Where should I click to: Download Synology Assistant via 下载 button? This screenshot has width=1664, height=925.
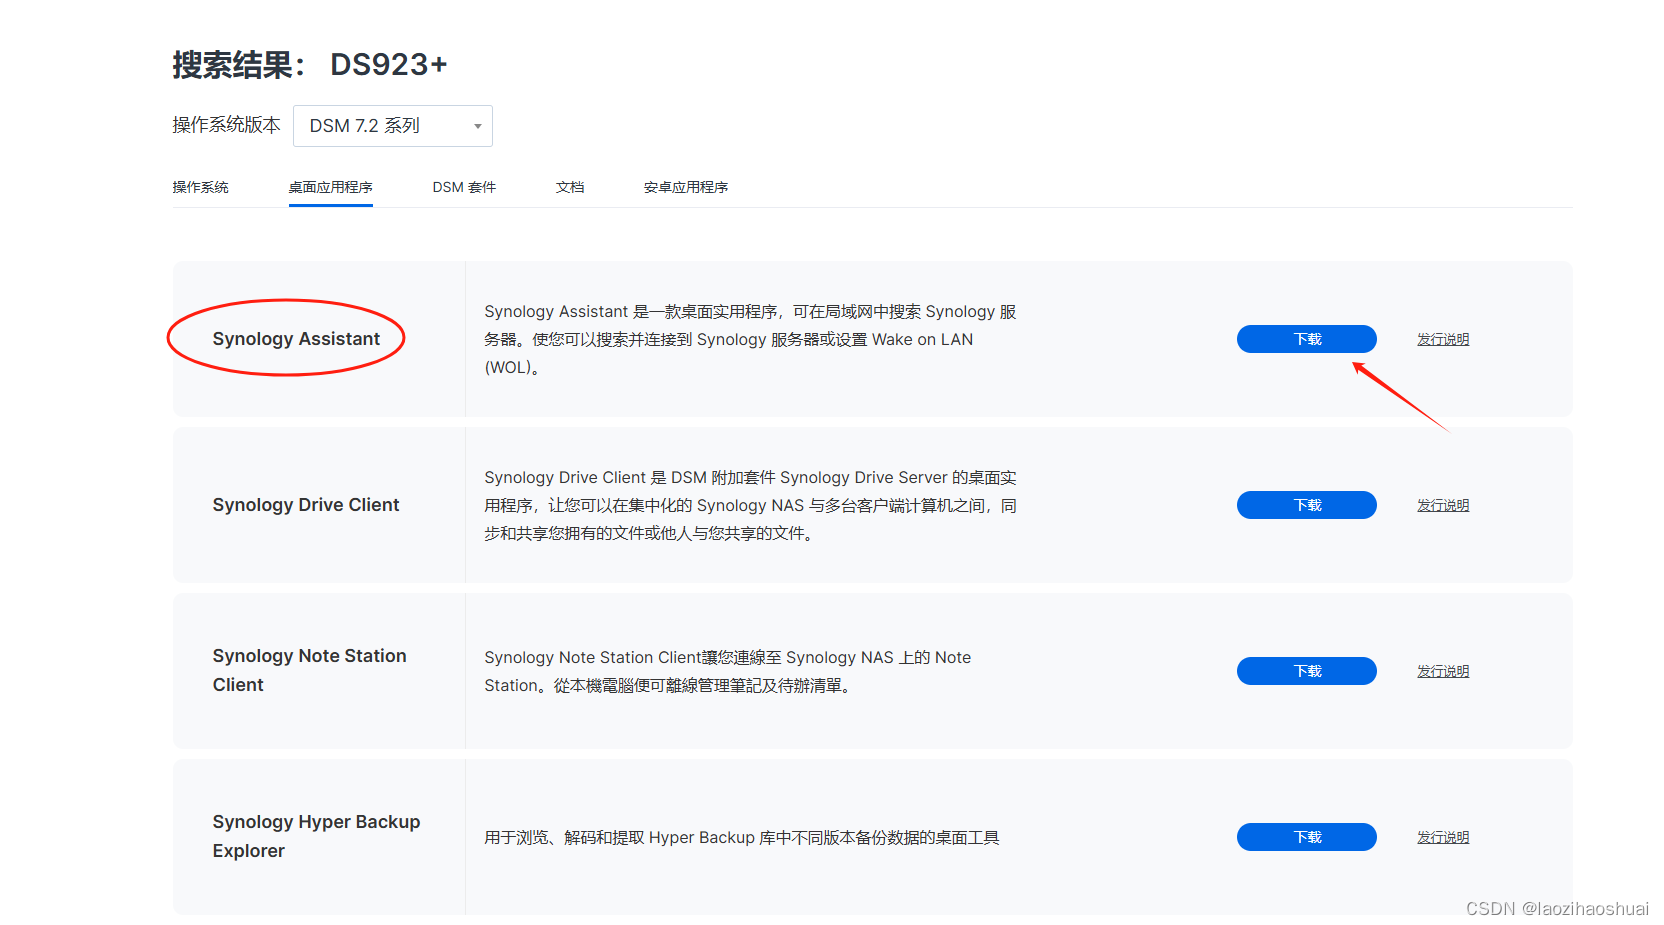[x=1307, y=339]
